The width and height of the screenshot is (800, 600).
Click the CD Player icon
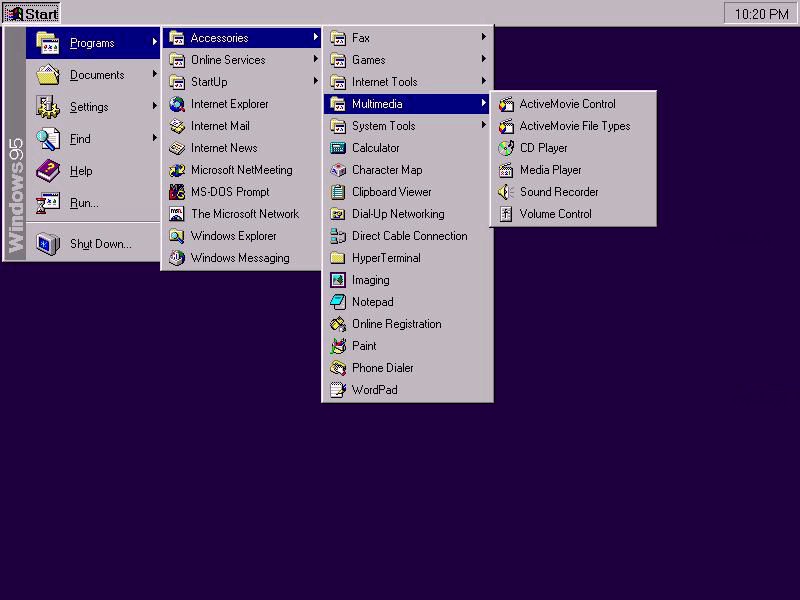[x=506, y=148]
